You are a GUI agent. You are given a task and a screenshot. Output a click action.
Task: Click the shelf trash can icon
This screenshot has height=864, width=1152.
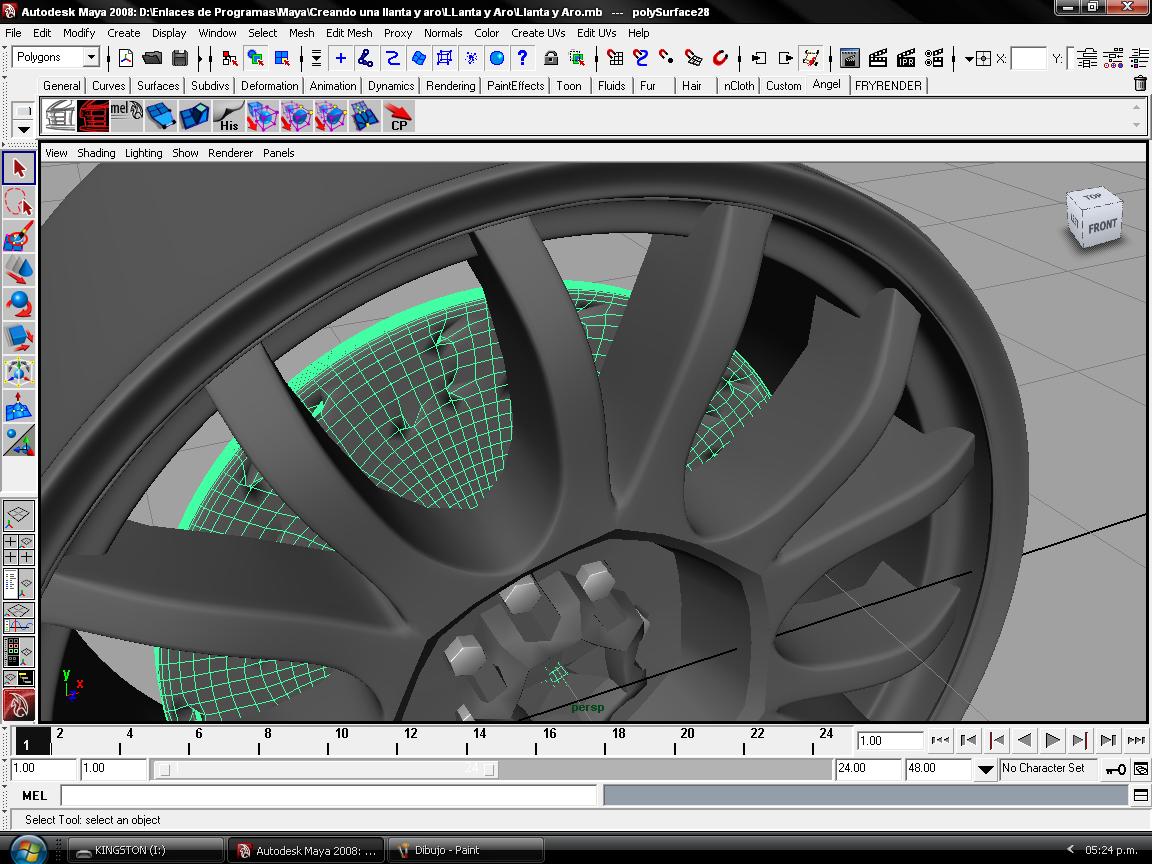[x=1140, y=84]
